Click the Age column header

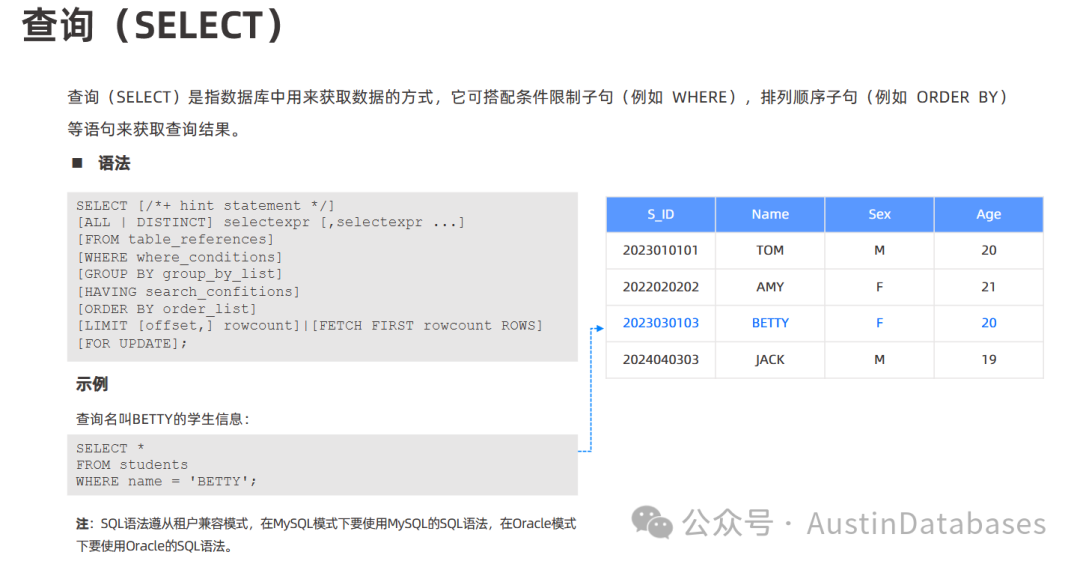pos(988,214)
